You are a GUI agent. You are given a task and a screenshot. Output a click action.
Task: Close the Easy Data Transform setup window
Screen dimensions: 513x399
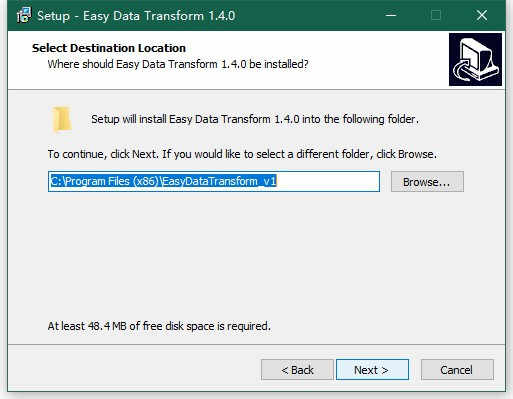click(x=482, y=15)
